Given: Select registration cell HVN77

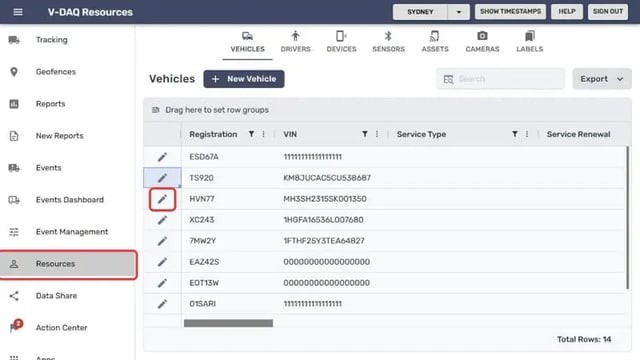Looking at the screenshot, I should click(x=202, y=199).
